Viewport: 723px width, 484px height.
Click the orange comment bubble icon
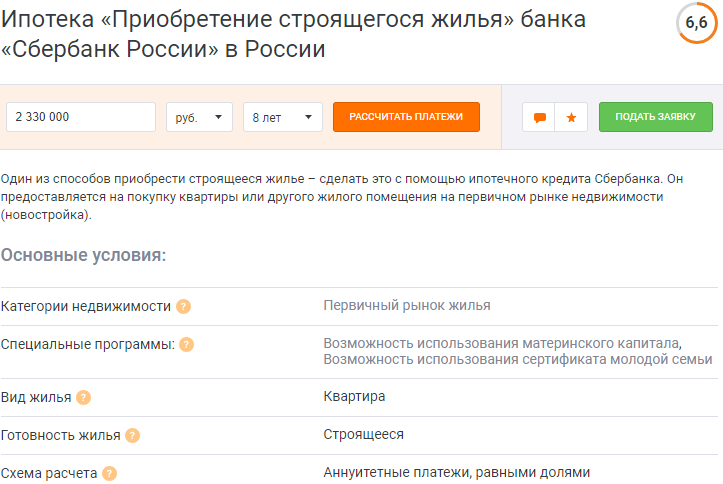539,117
